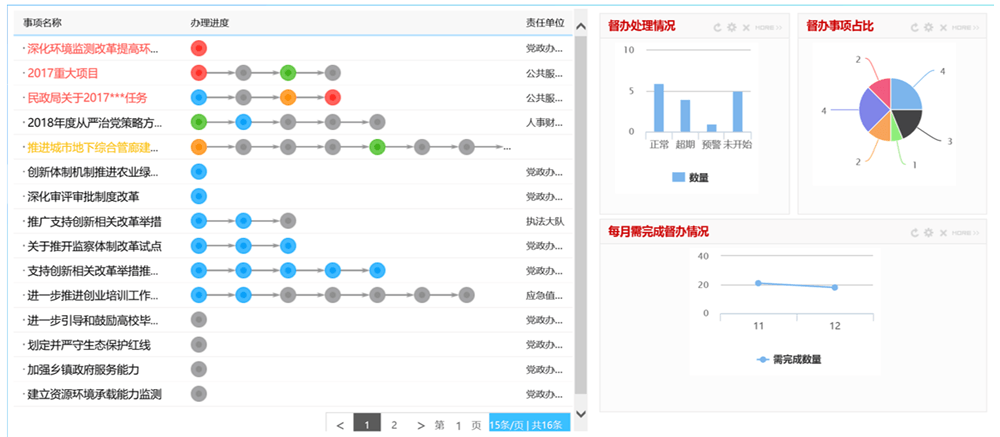Expand MORE in the 督办事项占比 panel
Image resolution: width=1000 pixels, height=437 pixels.
[x=966, y=27]
